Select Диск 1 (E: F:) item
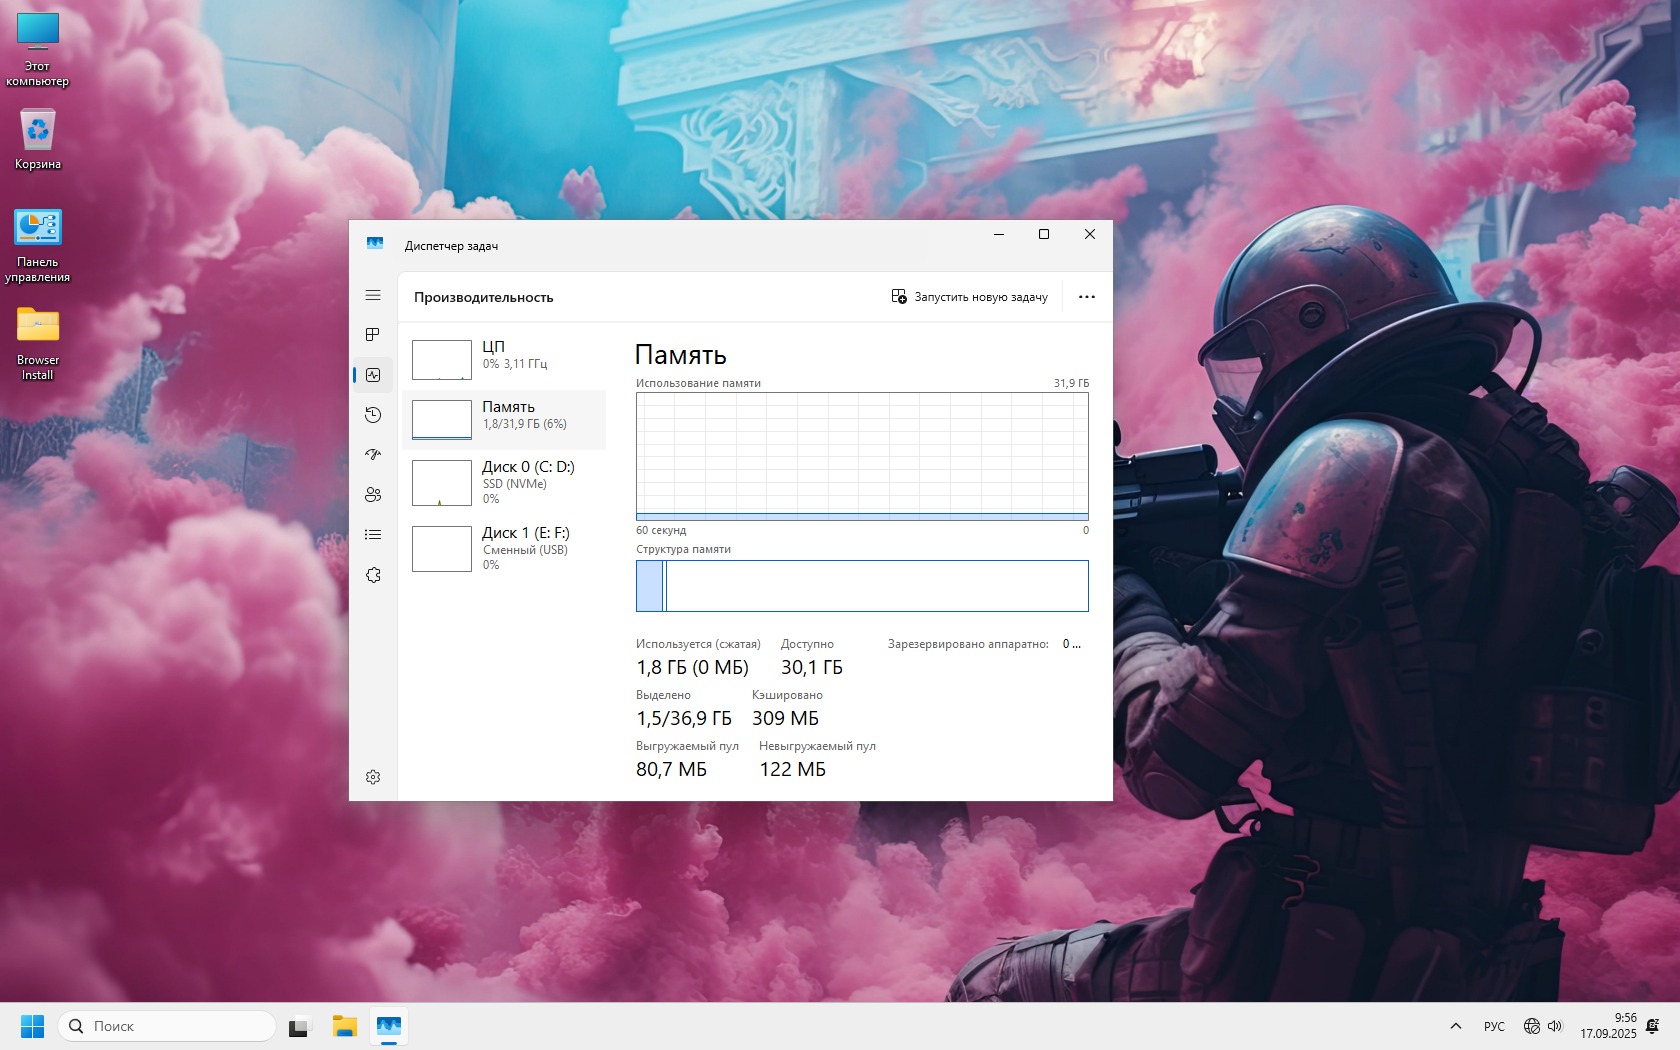Screen dimensions: 1680x1050 pos(504,548)
